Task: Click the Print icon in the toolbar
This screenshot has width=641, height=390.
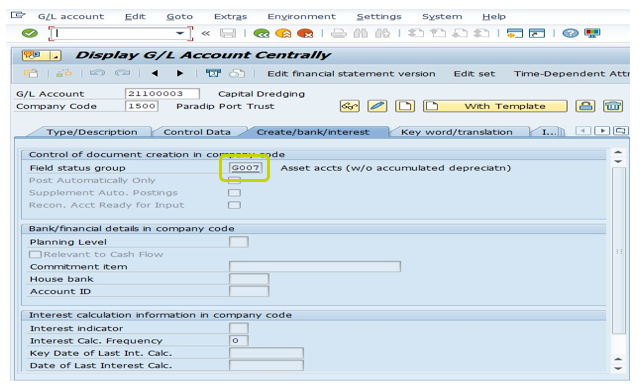Action: point(338,33)
